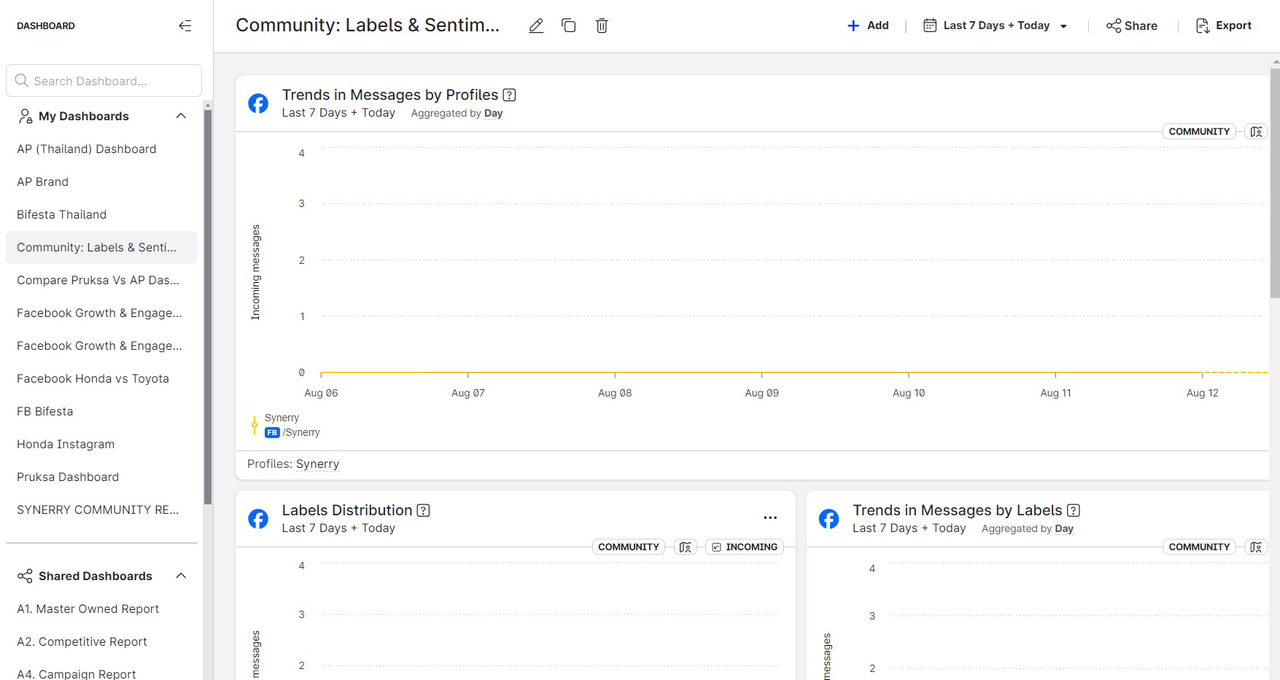Click COMMUNITY badge on Trends by Profiles widget
Screen dimensions: 1280x680
coord(1199,132)
